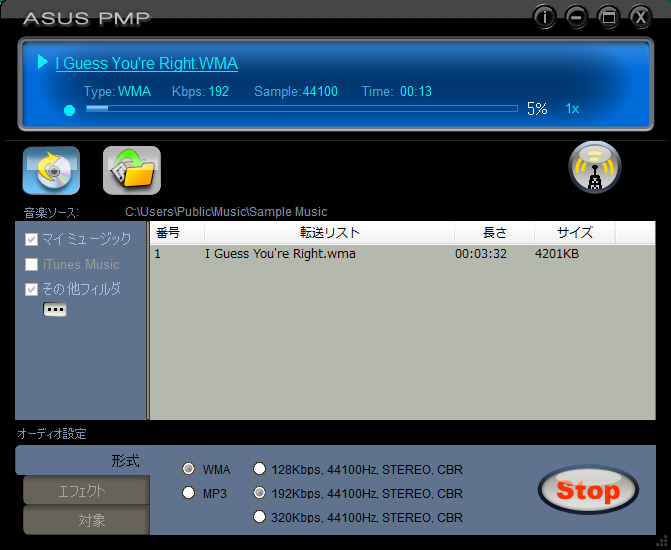Image resolution: width=671 pixels, height=550 pixels.
Task: Switch to the 対象 tab
Action: coord(86,520)
